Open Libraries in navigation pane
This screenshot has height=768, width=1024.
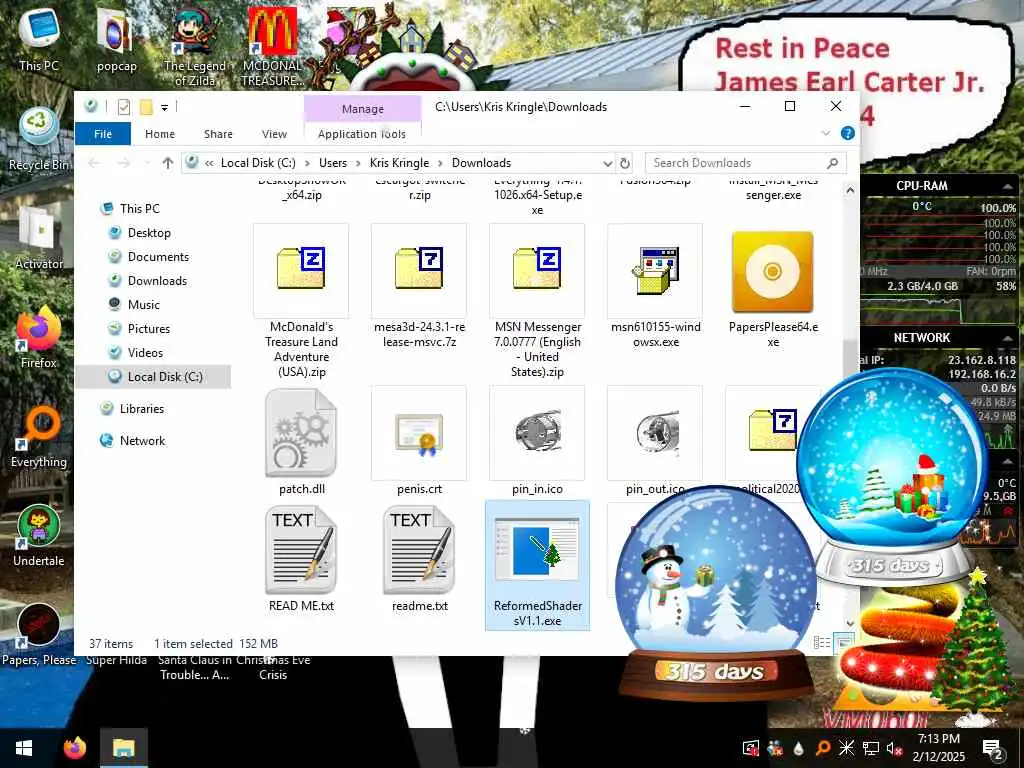click(x=141, y=409)
